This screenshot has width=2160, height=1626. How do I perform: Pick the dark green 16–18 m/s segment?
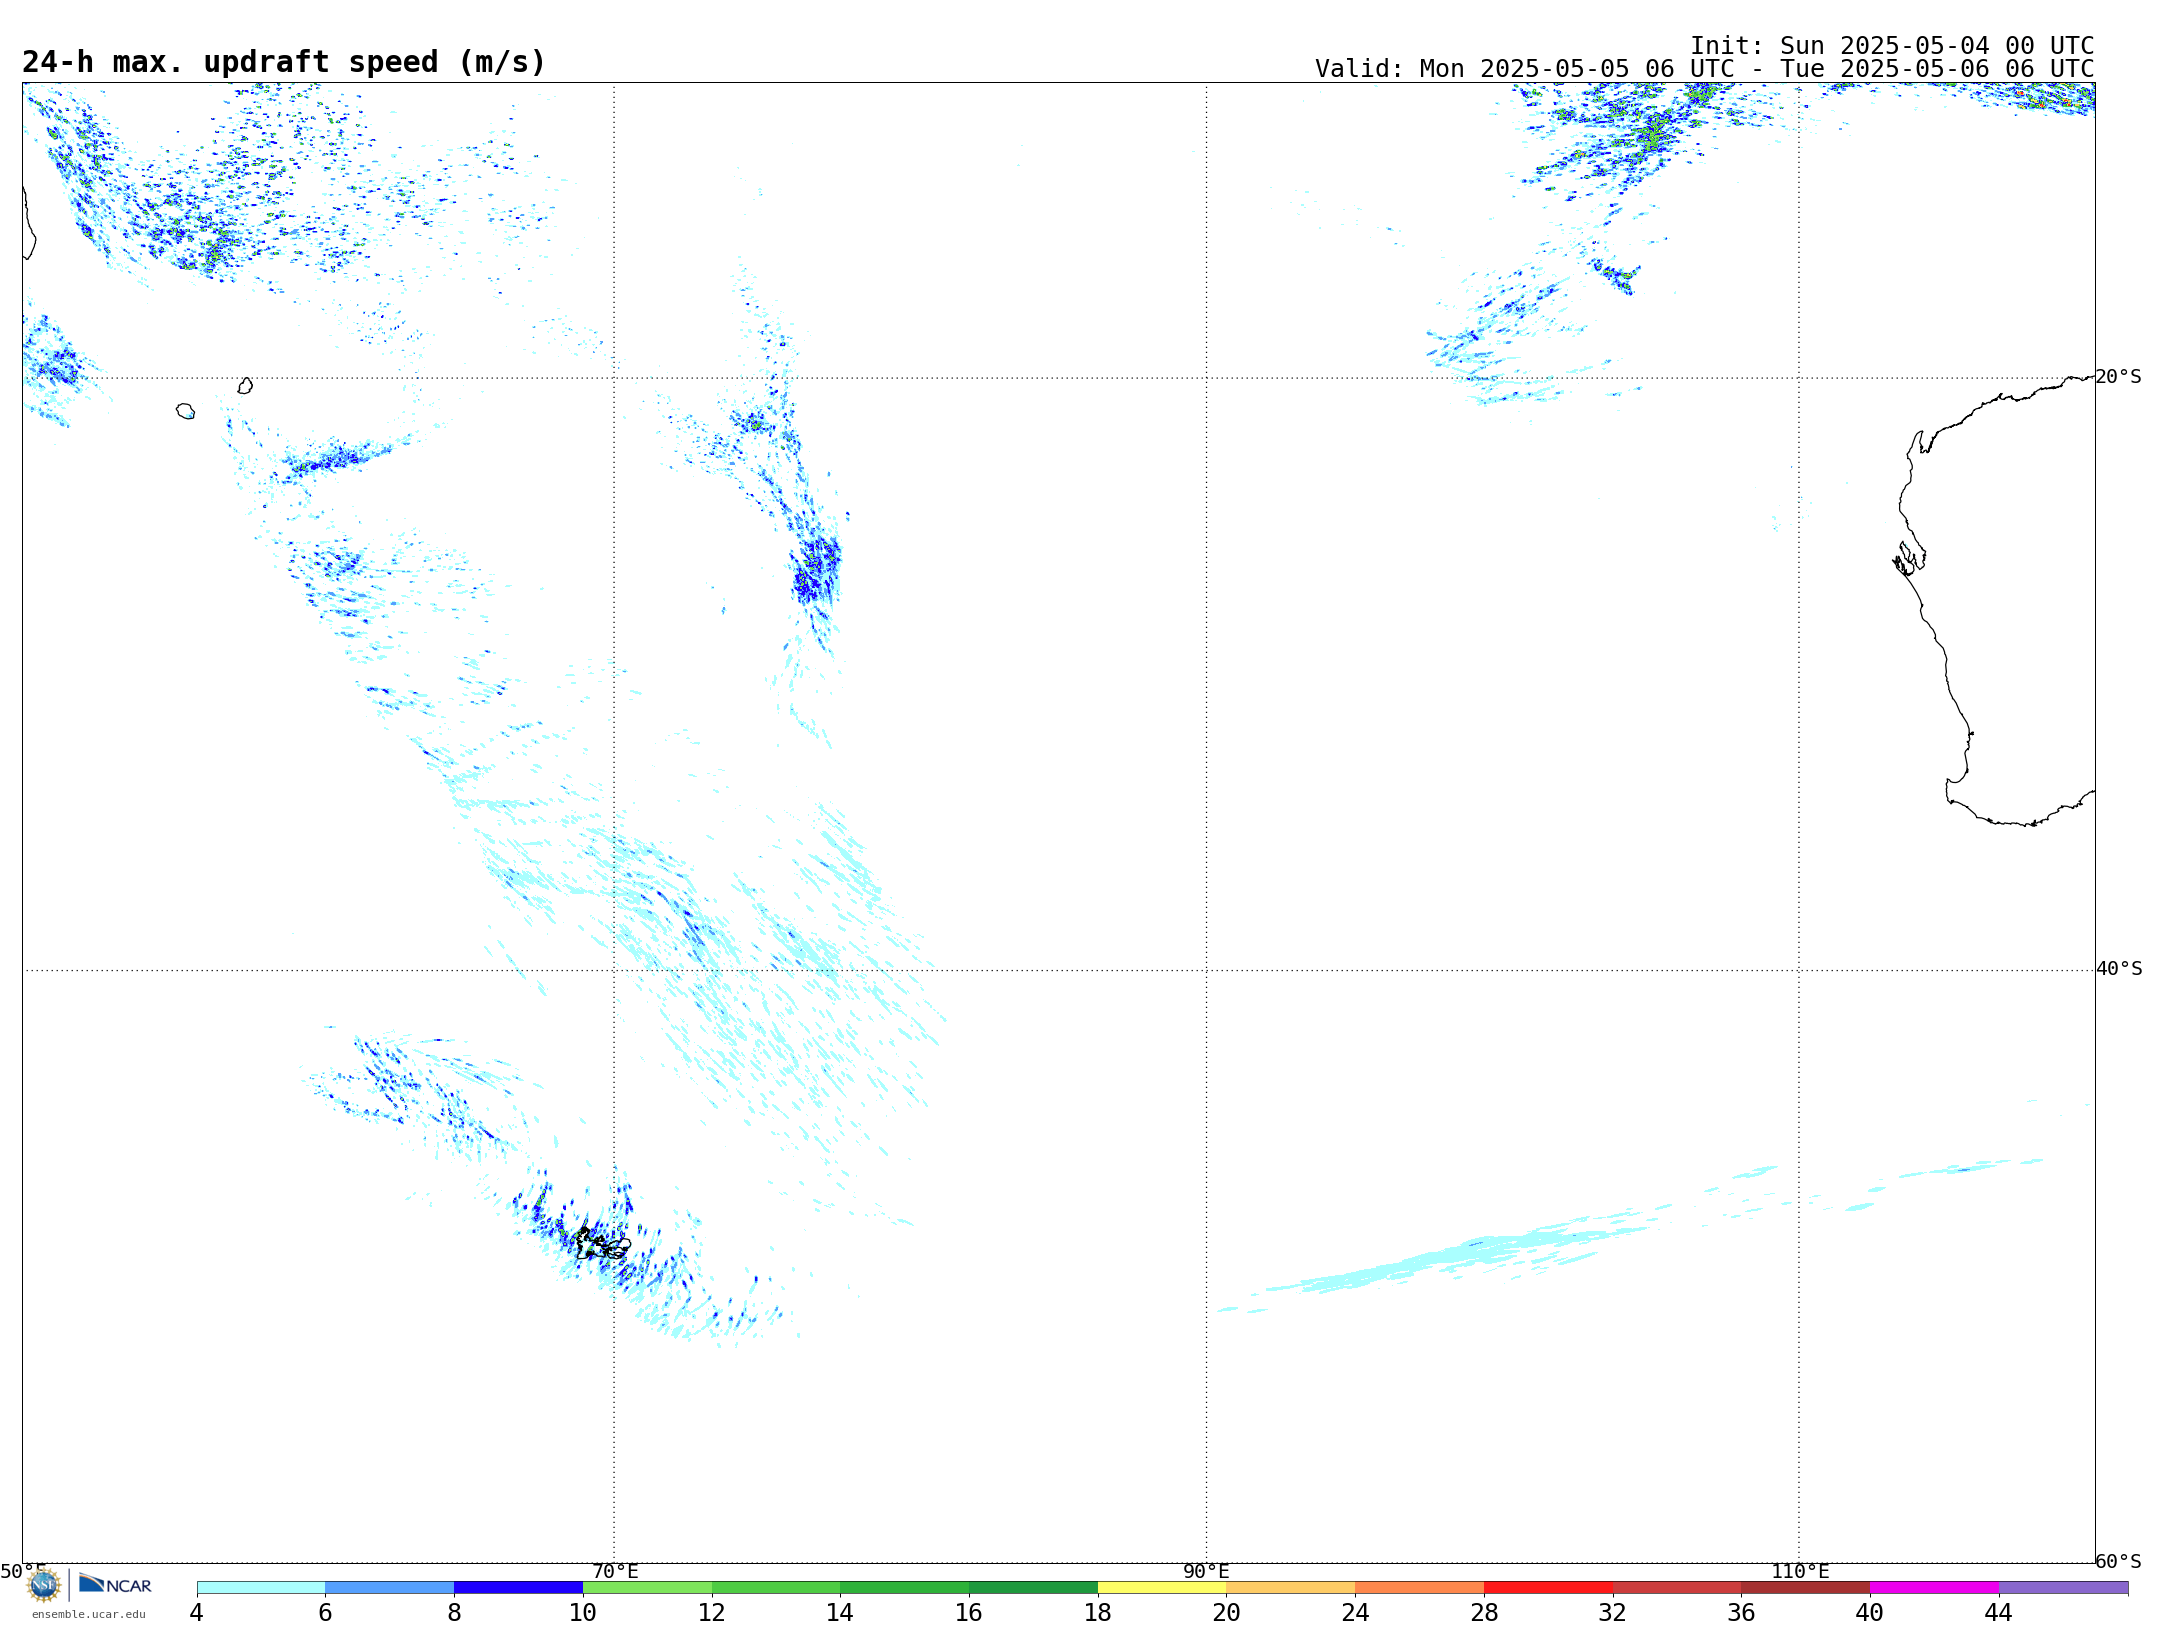1033,1588
